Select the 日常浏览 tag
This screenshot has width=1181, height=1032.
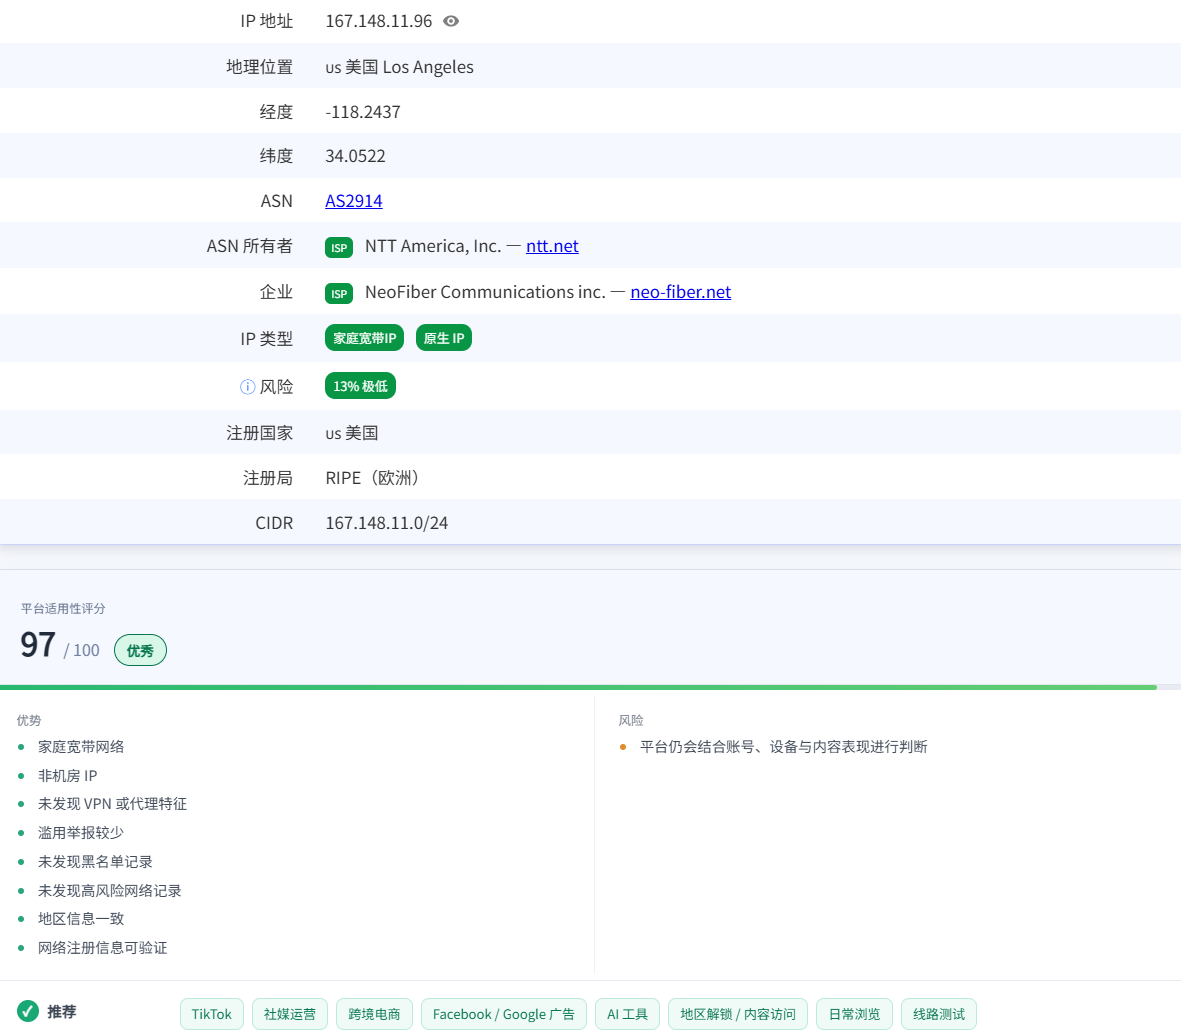[x=854, y=1014]
